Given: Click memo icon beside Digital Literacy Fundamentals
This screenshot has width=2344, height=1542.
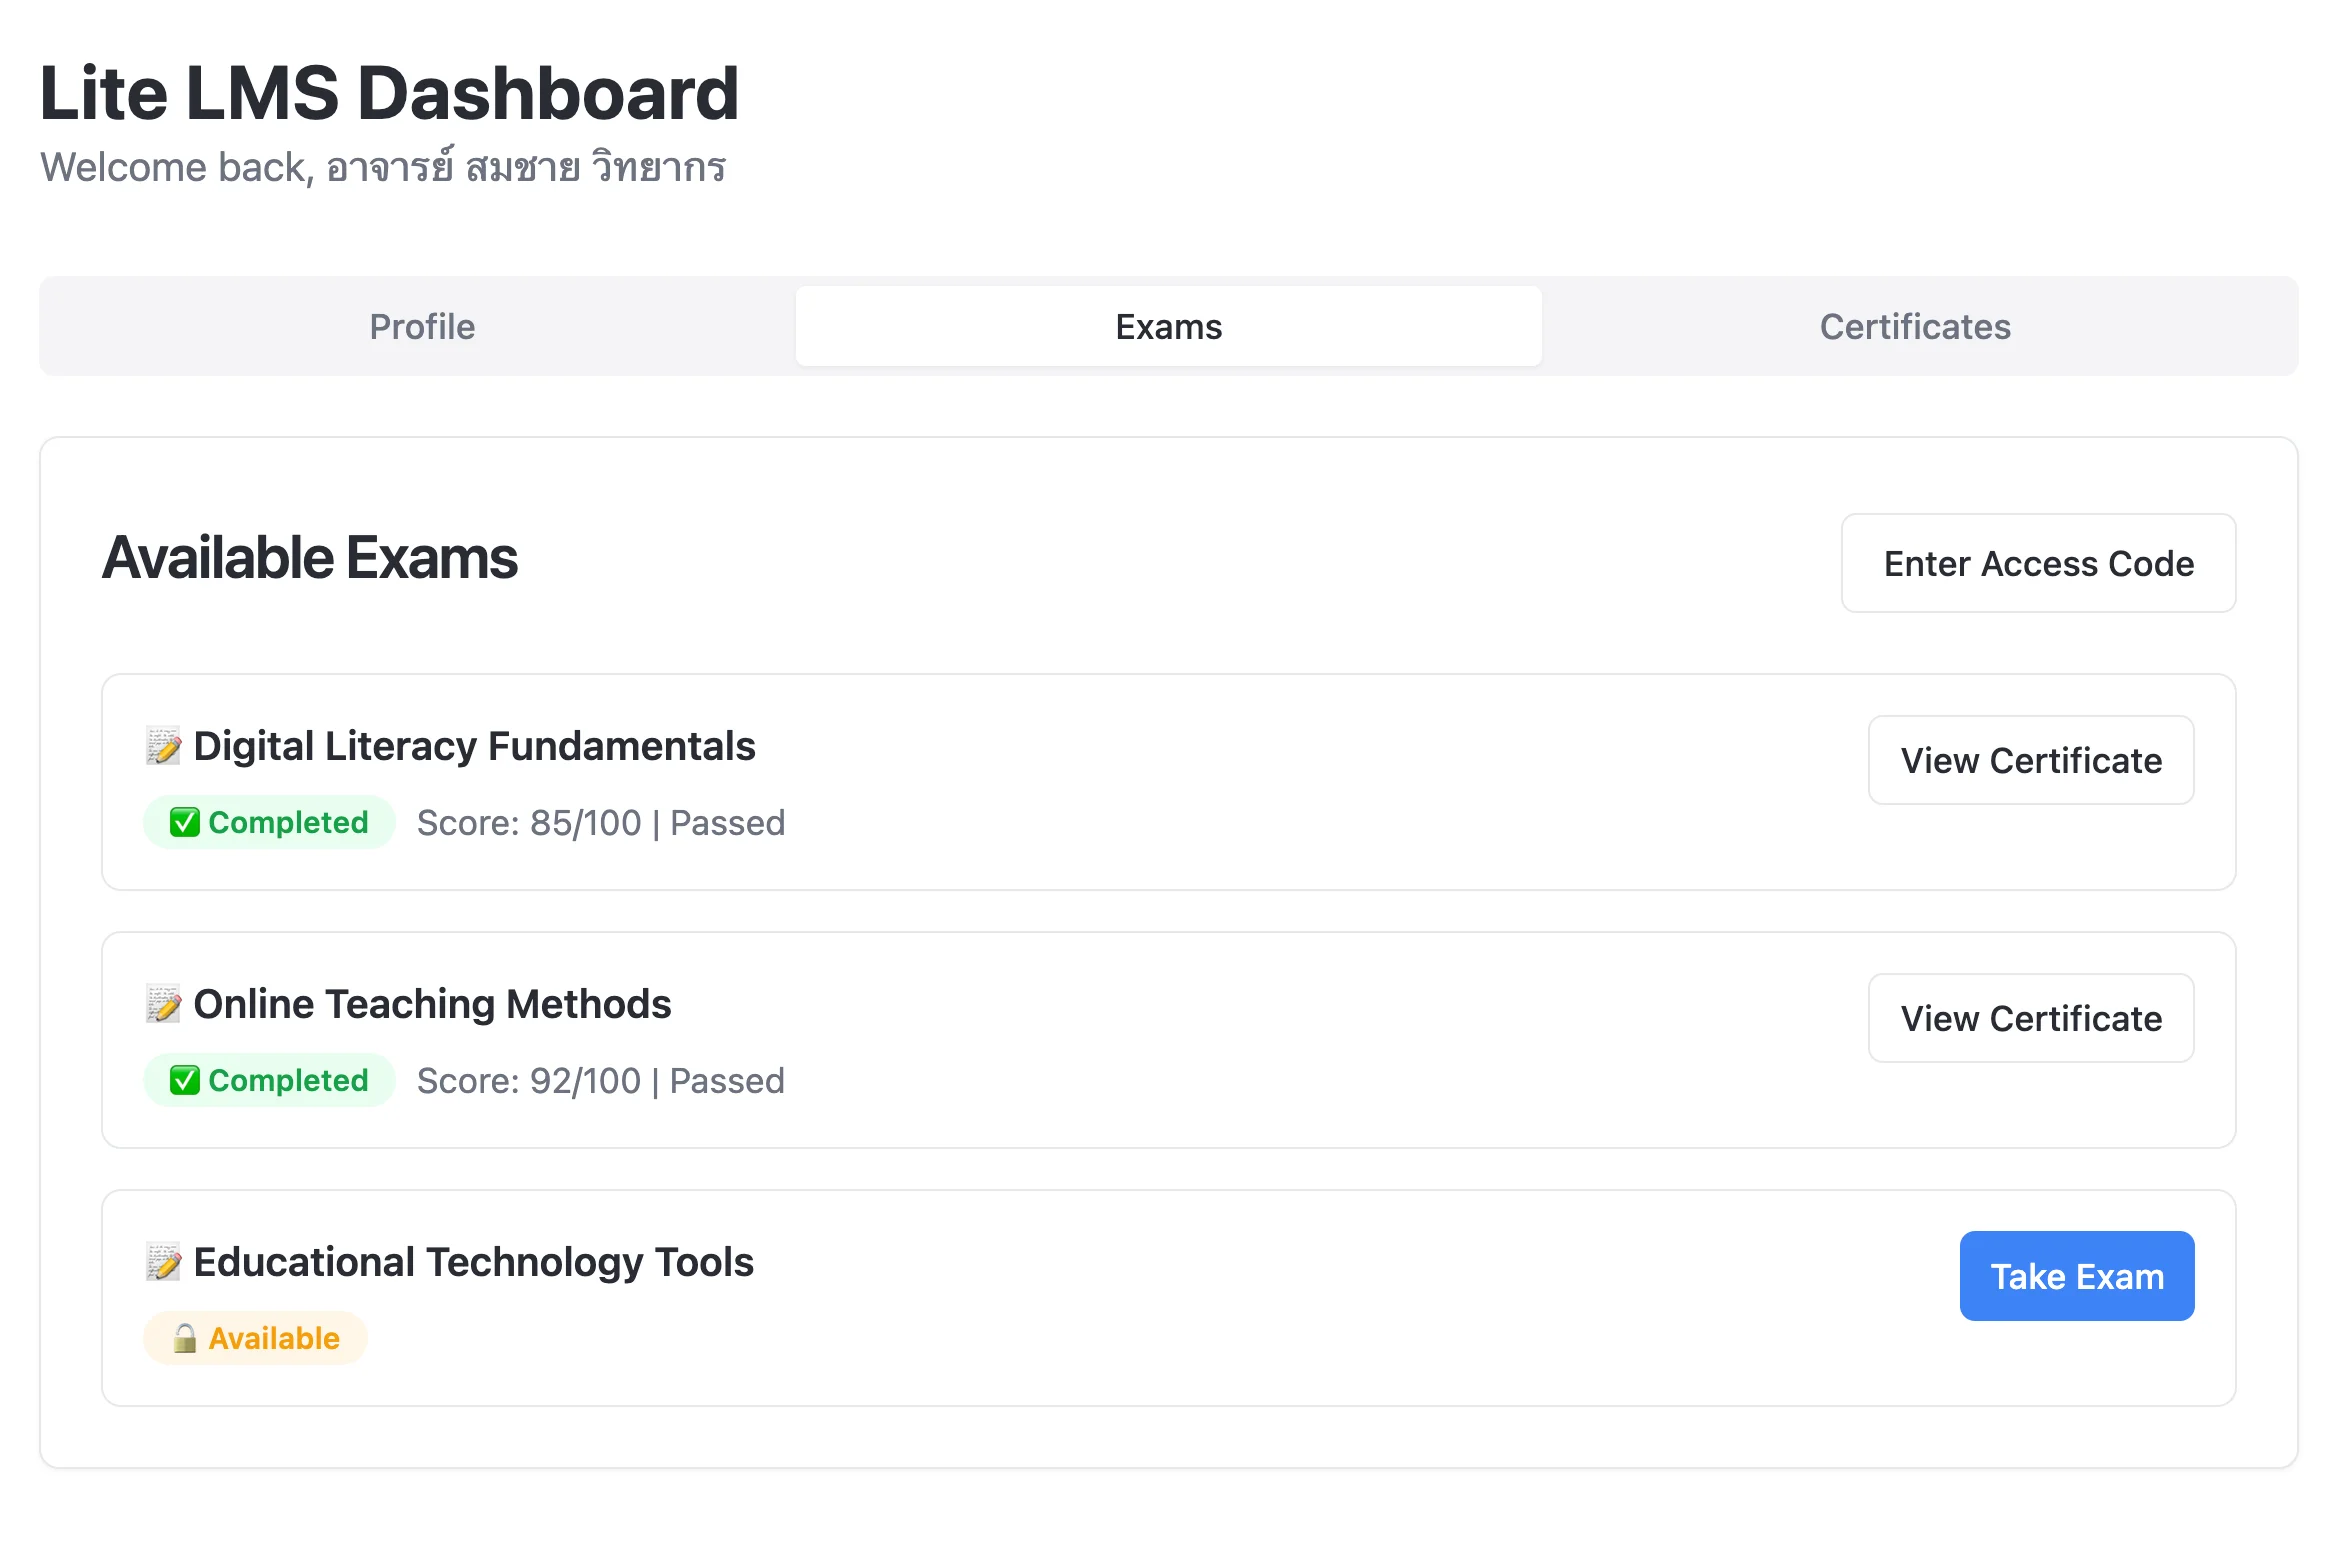Looking at the screenshot, I should (x=163, y=746).
